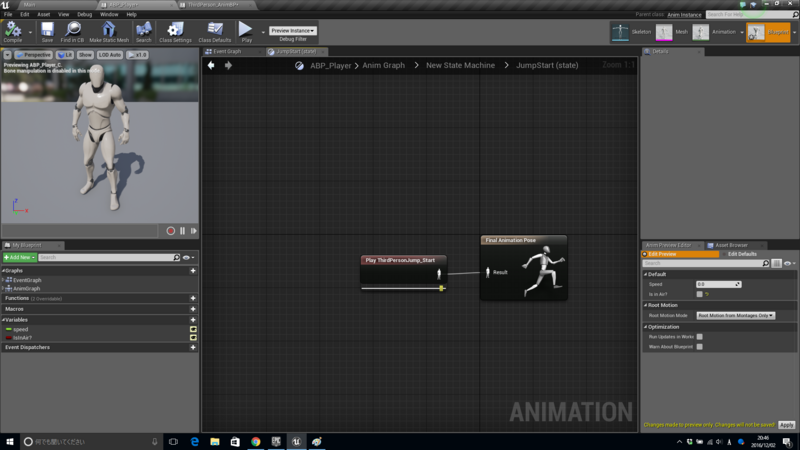
Task: Open the LOD Auto menu button
Action: click(x=110, y=55)
